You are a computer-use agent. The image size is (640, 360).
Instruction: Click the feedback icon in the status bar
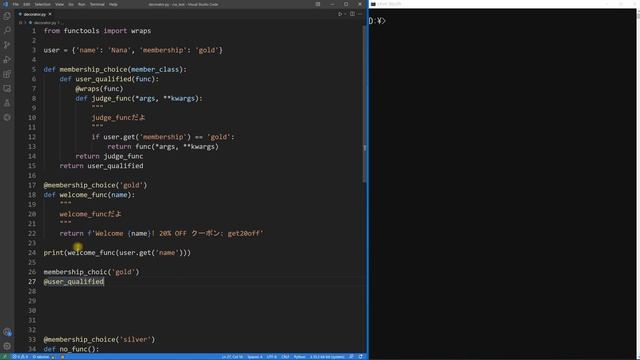pyautogui.click(x=351, y=357)
